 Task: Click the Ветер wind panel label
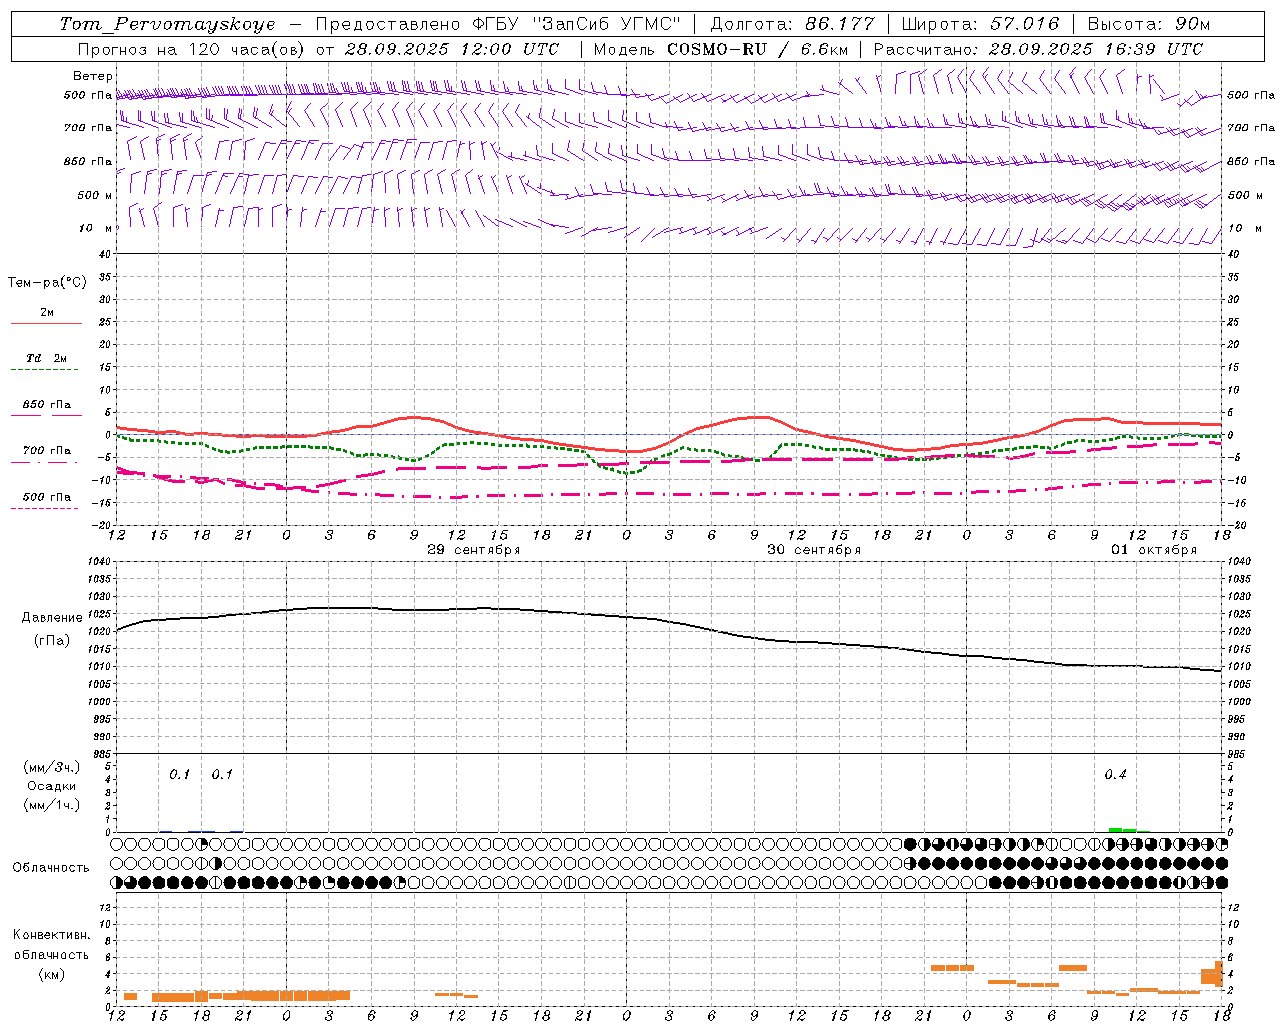click(93, 76)
